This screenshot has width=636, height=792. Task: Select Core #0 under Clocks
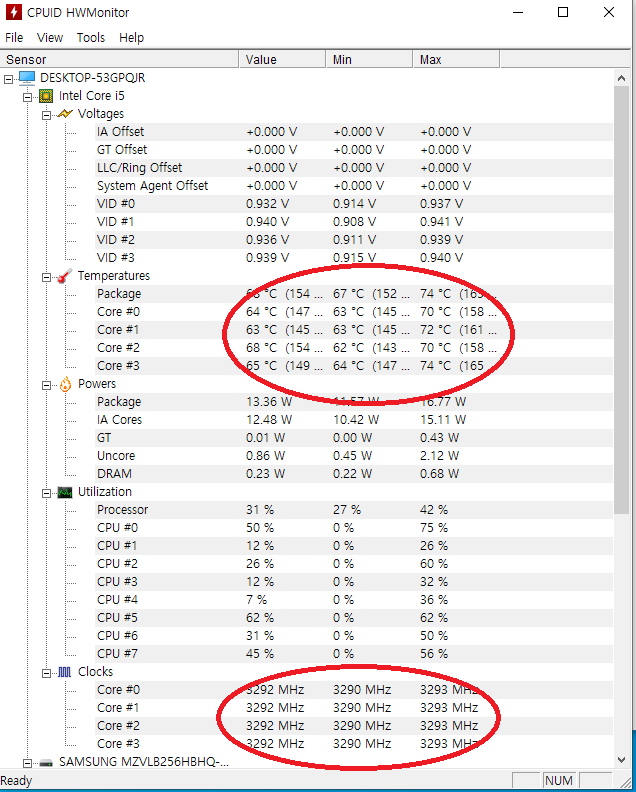coord(354,690)
